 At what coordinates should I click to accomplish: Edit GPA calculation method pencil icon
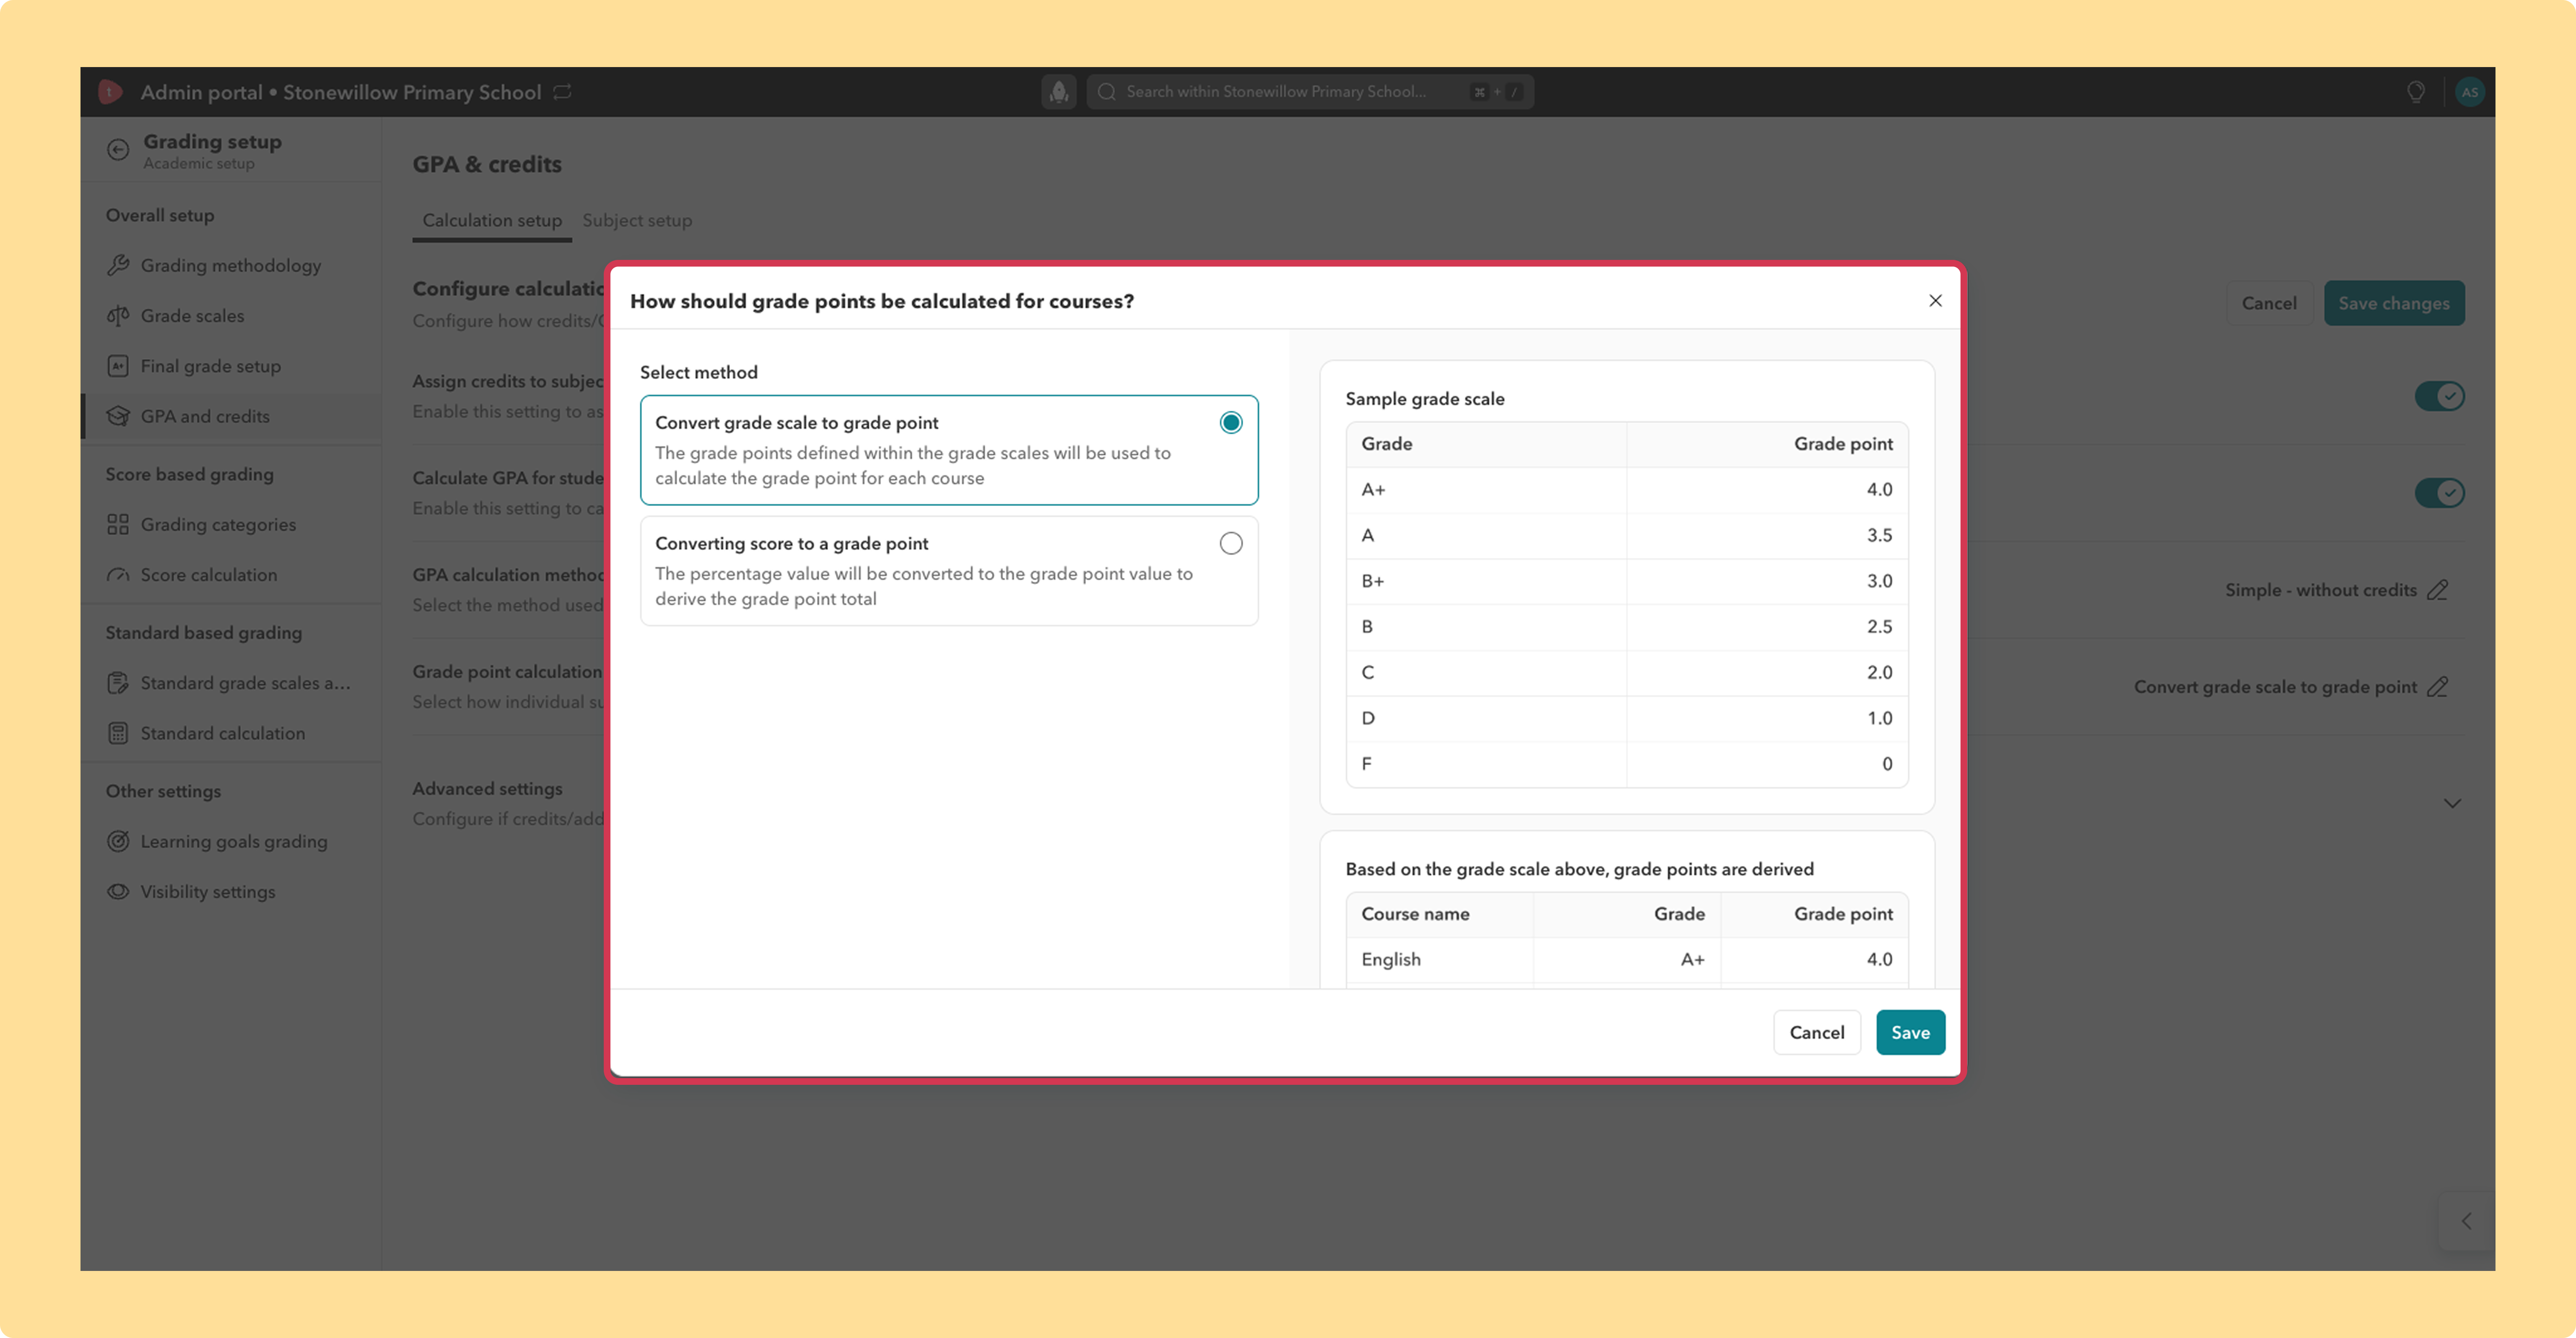(2438, 590)
